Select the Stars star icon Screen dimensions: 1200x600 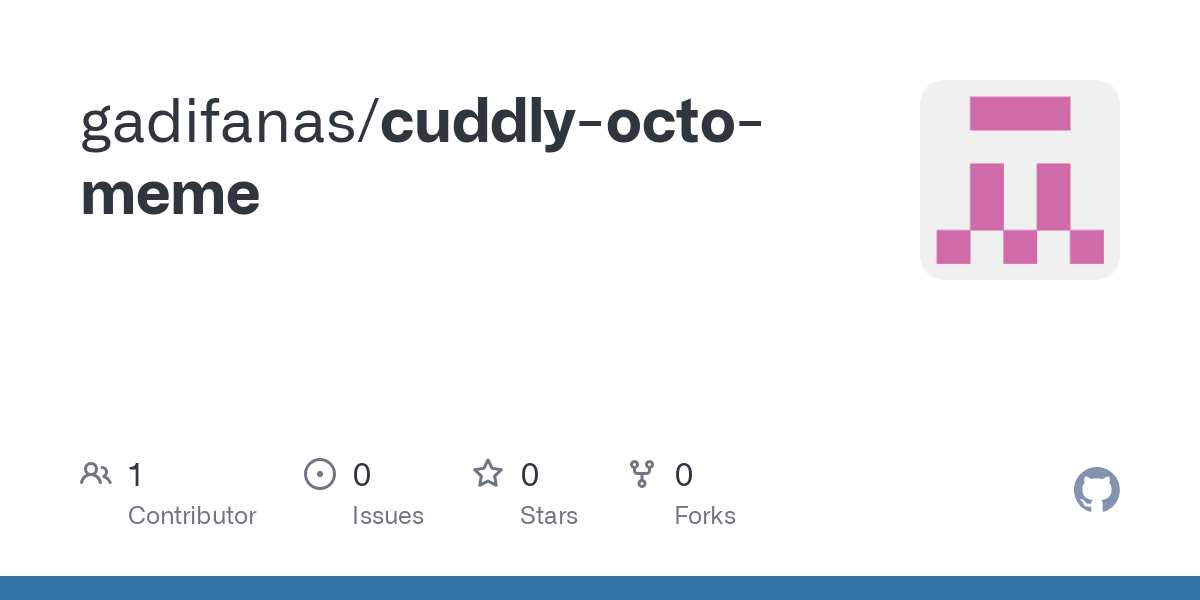(488, 473)
